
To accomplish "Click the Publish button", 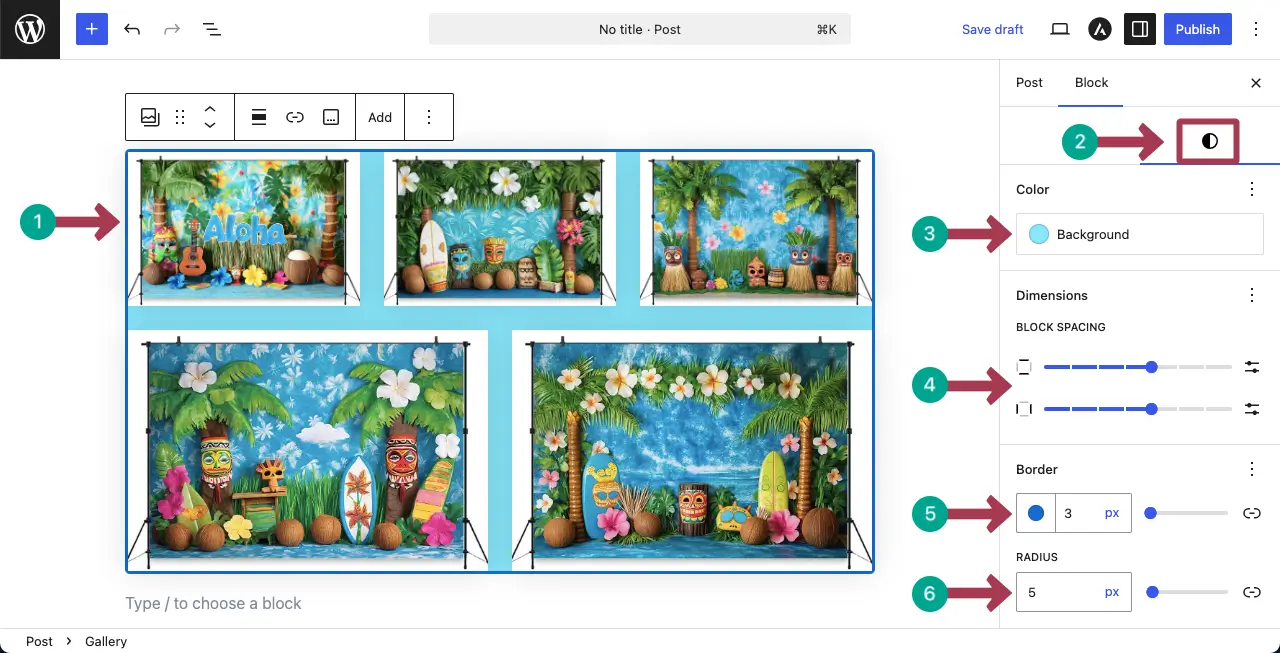I will [x=1197, y=29].
